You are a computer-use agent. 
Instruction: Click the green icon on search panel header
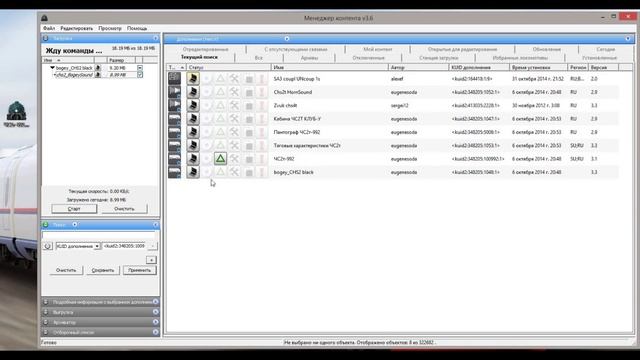pyautogui.click(x=46, y=224)
